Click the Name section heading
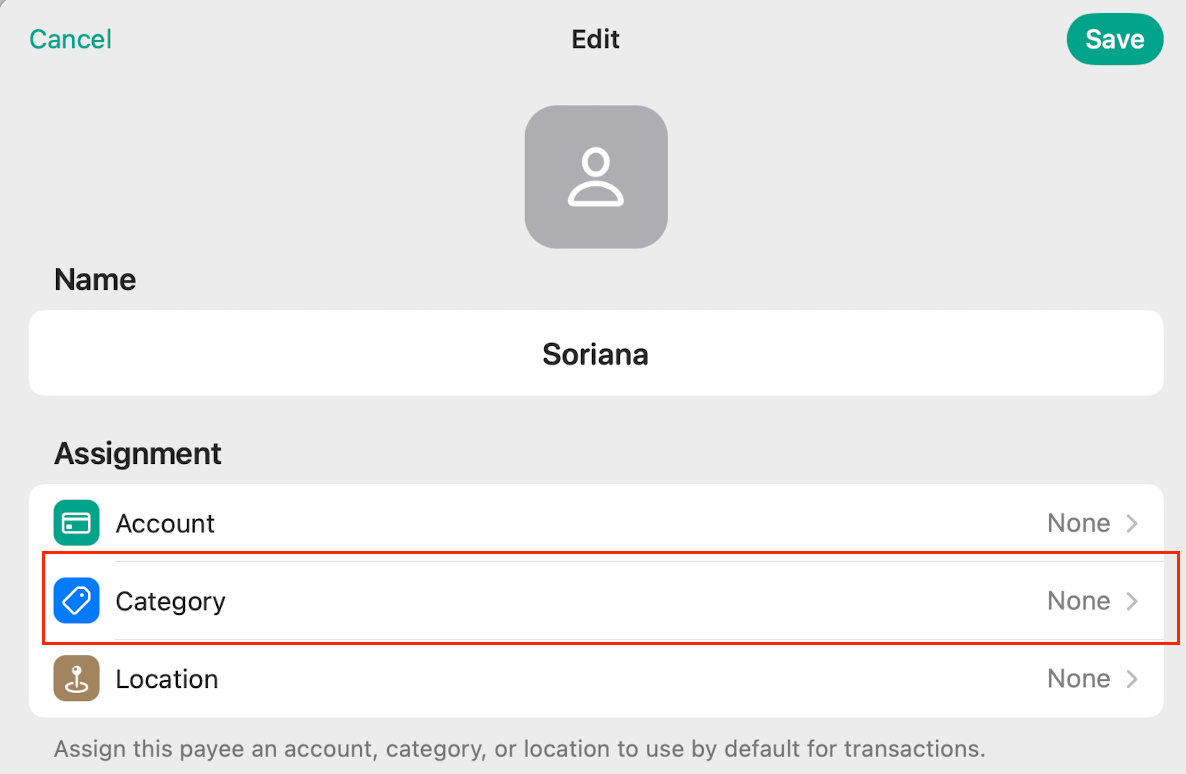Screen dimensions: 1186x774 [95, 279]
